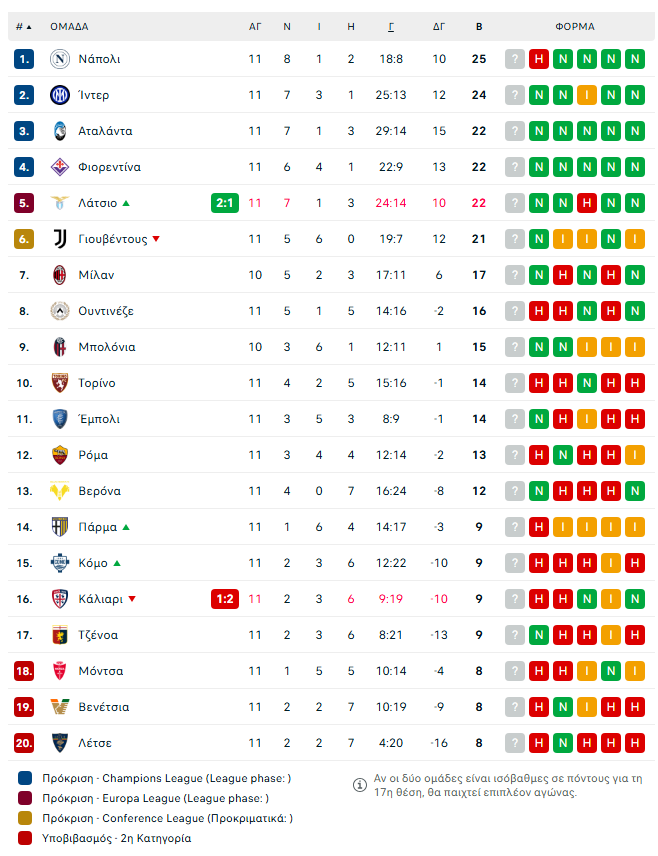Sort standings by goals column Γ
This screenshot has width=658, height=856.
(390, 27)
